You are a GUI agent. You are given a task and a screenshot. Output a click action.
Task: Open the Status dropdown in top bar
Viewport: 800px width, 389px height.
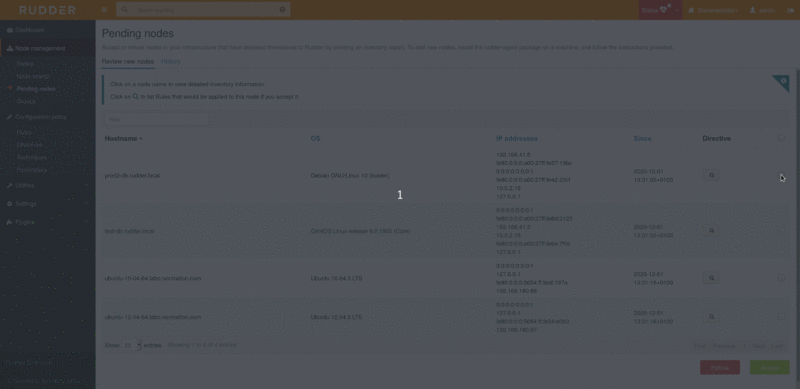click(660, 10)
